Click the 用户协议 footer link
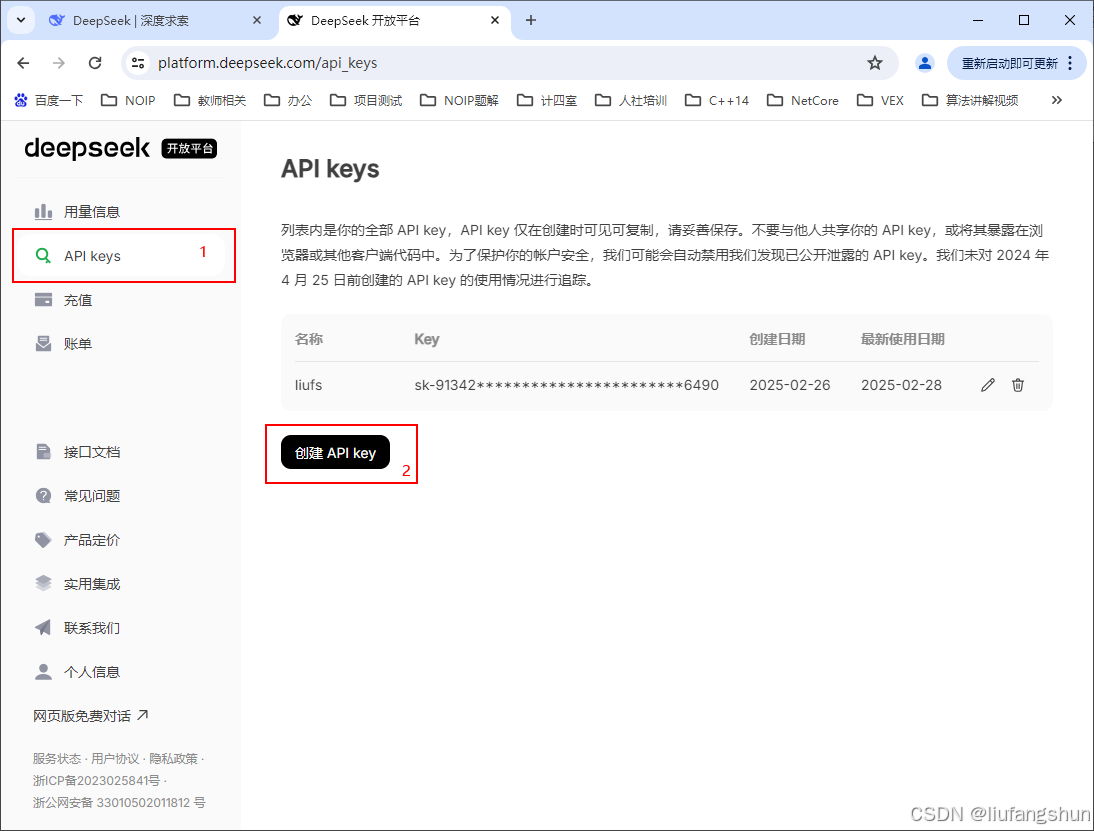Screen dimensions: 1094x831 pyautogui.click(x=115, y=758)
